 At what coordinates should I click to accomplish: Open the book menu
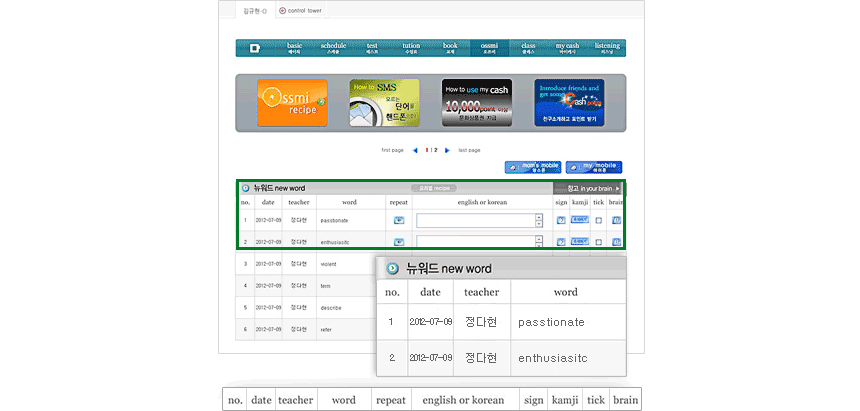point(450,48)
